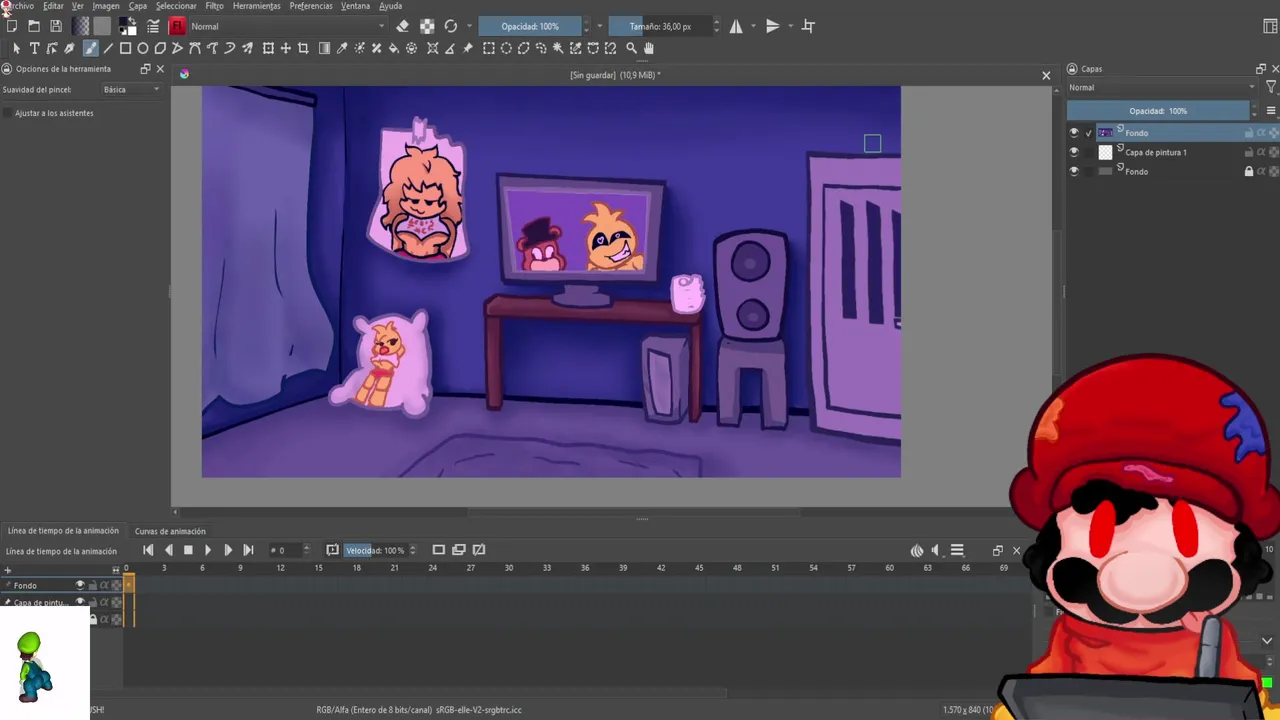Jump to first animation frame
The image size is (1280, 720).
[x=148, y=550]
